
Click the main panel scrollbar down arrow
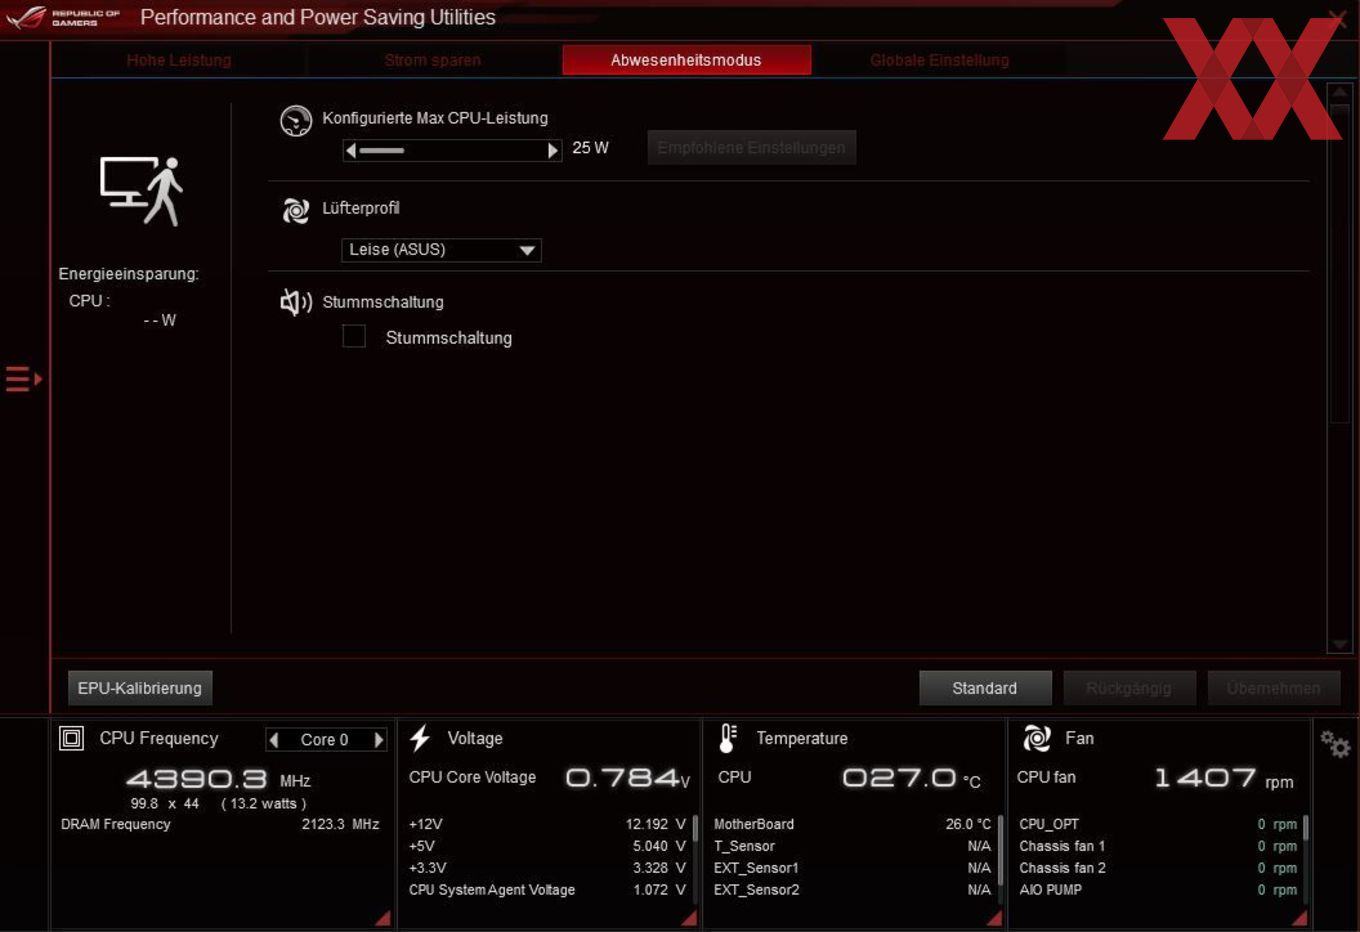click(x=1340, y=645)
